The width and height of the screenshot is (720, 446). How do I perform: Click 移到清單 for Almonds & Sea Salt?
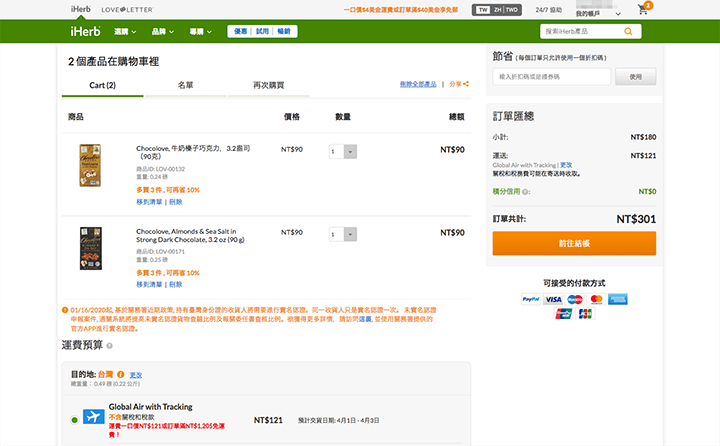[149, 284]
